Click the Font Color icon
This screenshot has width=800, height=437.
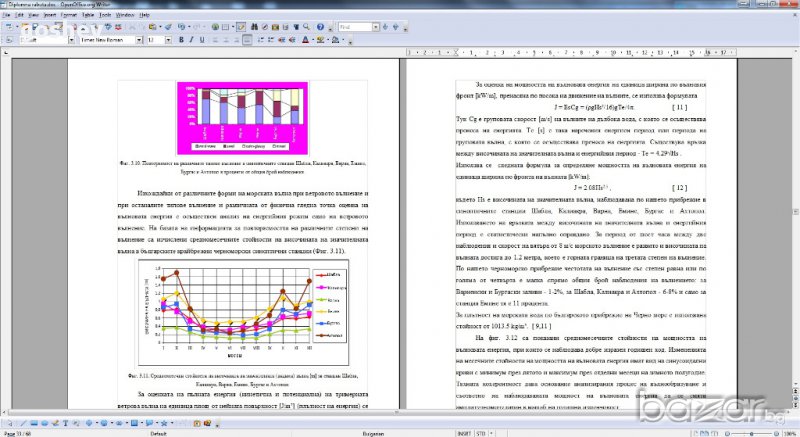click(306, 40)
